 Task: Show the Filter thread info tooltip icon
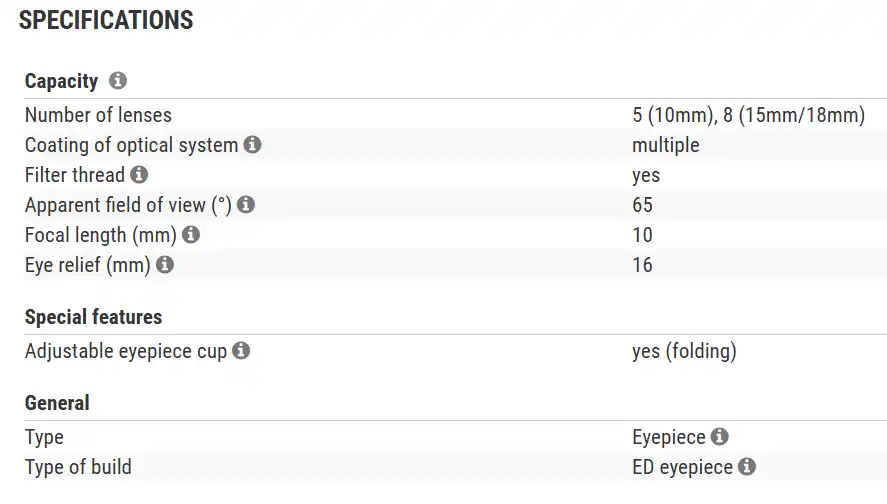click(139, 175)
